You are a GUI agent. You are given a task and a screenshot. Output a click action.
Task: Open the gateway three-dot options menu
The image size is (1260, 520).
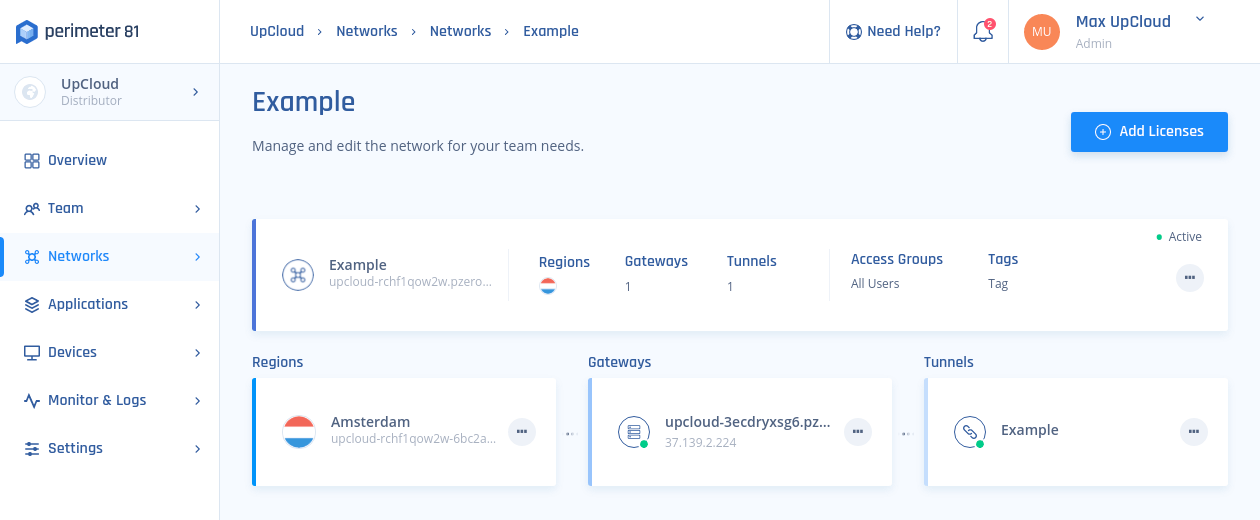click(x=857, y=432)
